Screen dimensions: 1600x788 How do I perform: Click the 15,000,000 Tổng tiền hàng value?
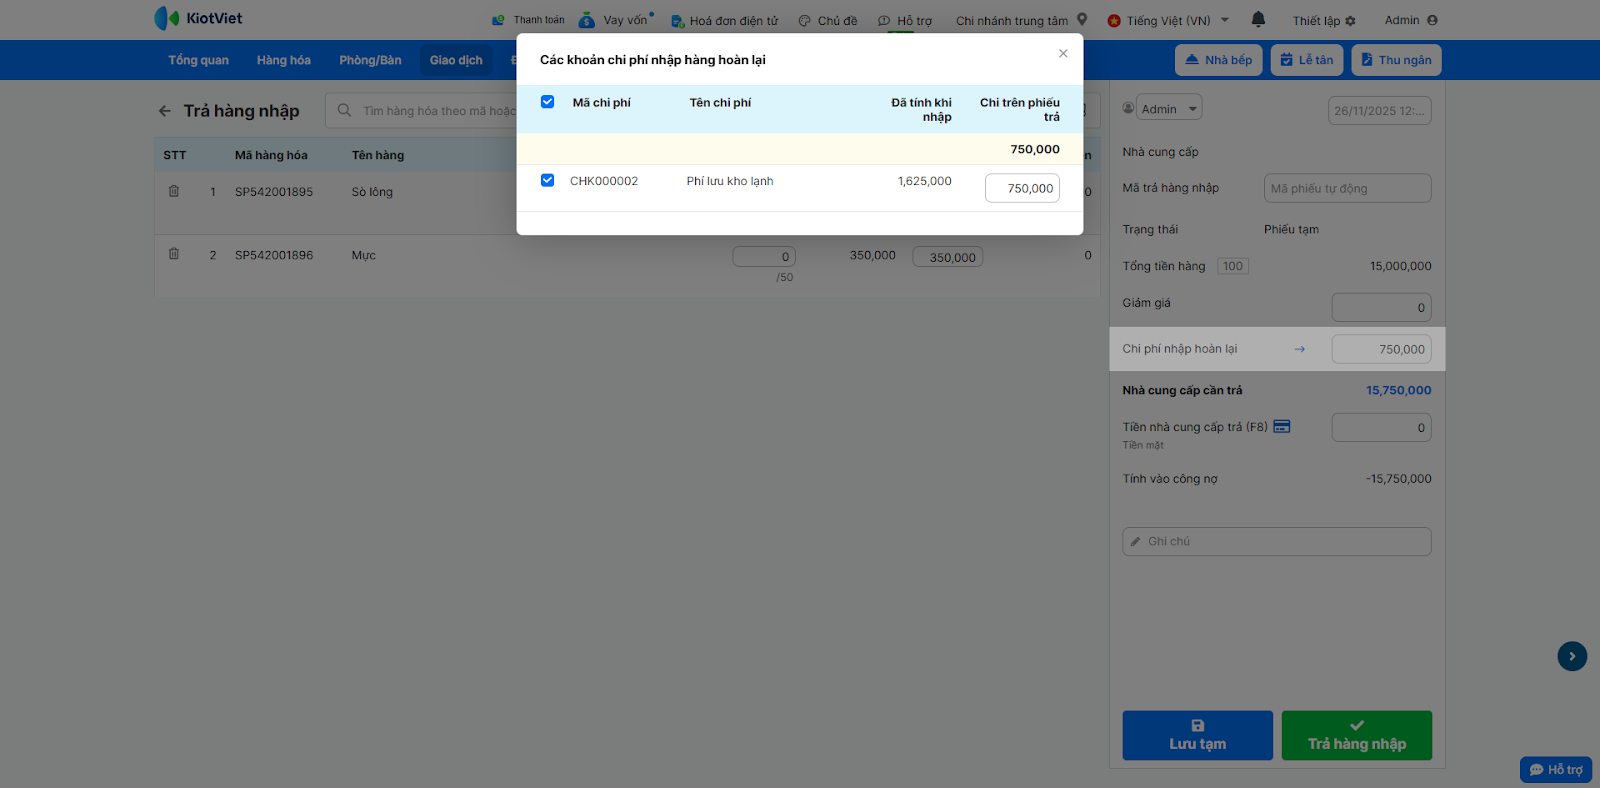(x=1400, y=266)
